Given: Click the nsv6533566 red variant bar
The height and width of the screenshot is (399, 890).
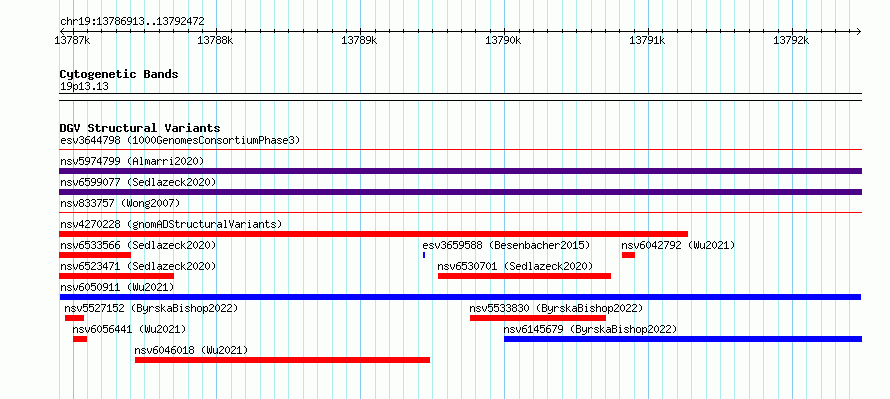Looking at the screenshot, I should point(95,255).
